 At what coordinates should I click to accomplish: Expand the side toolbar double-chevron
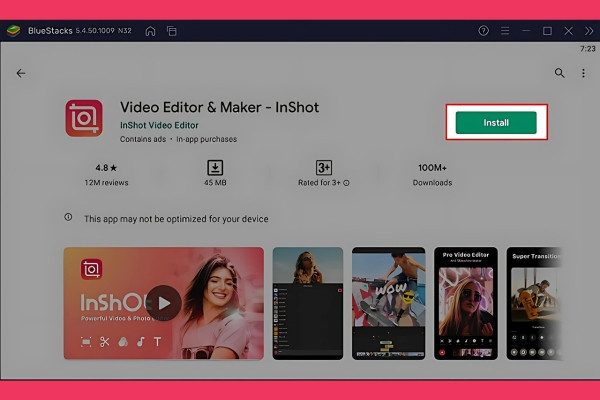click(589, 31)
